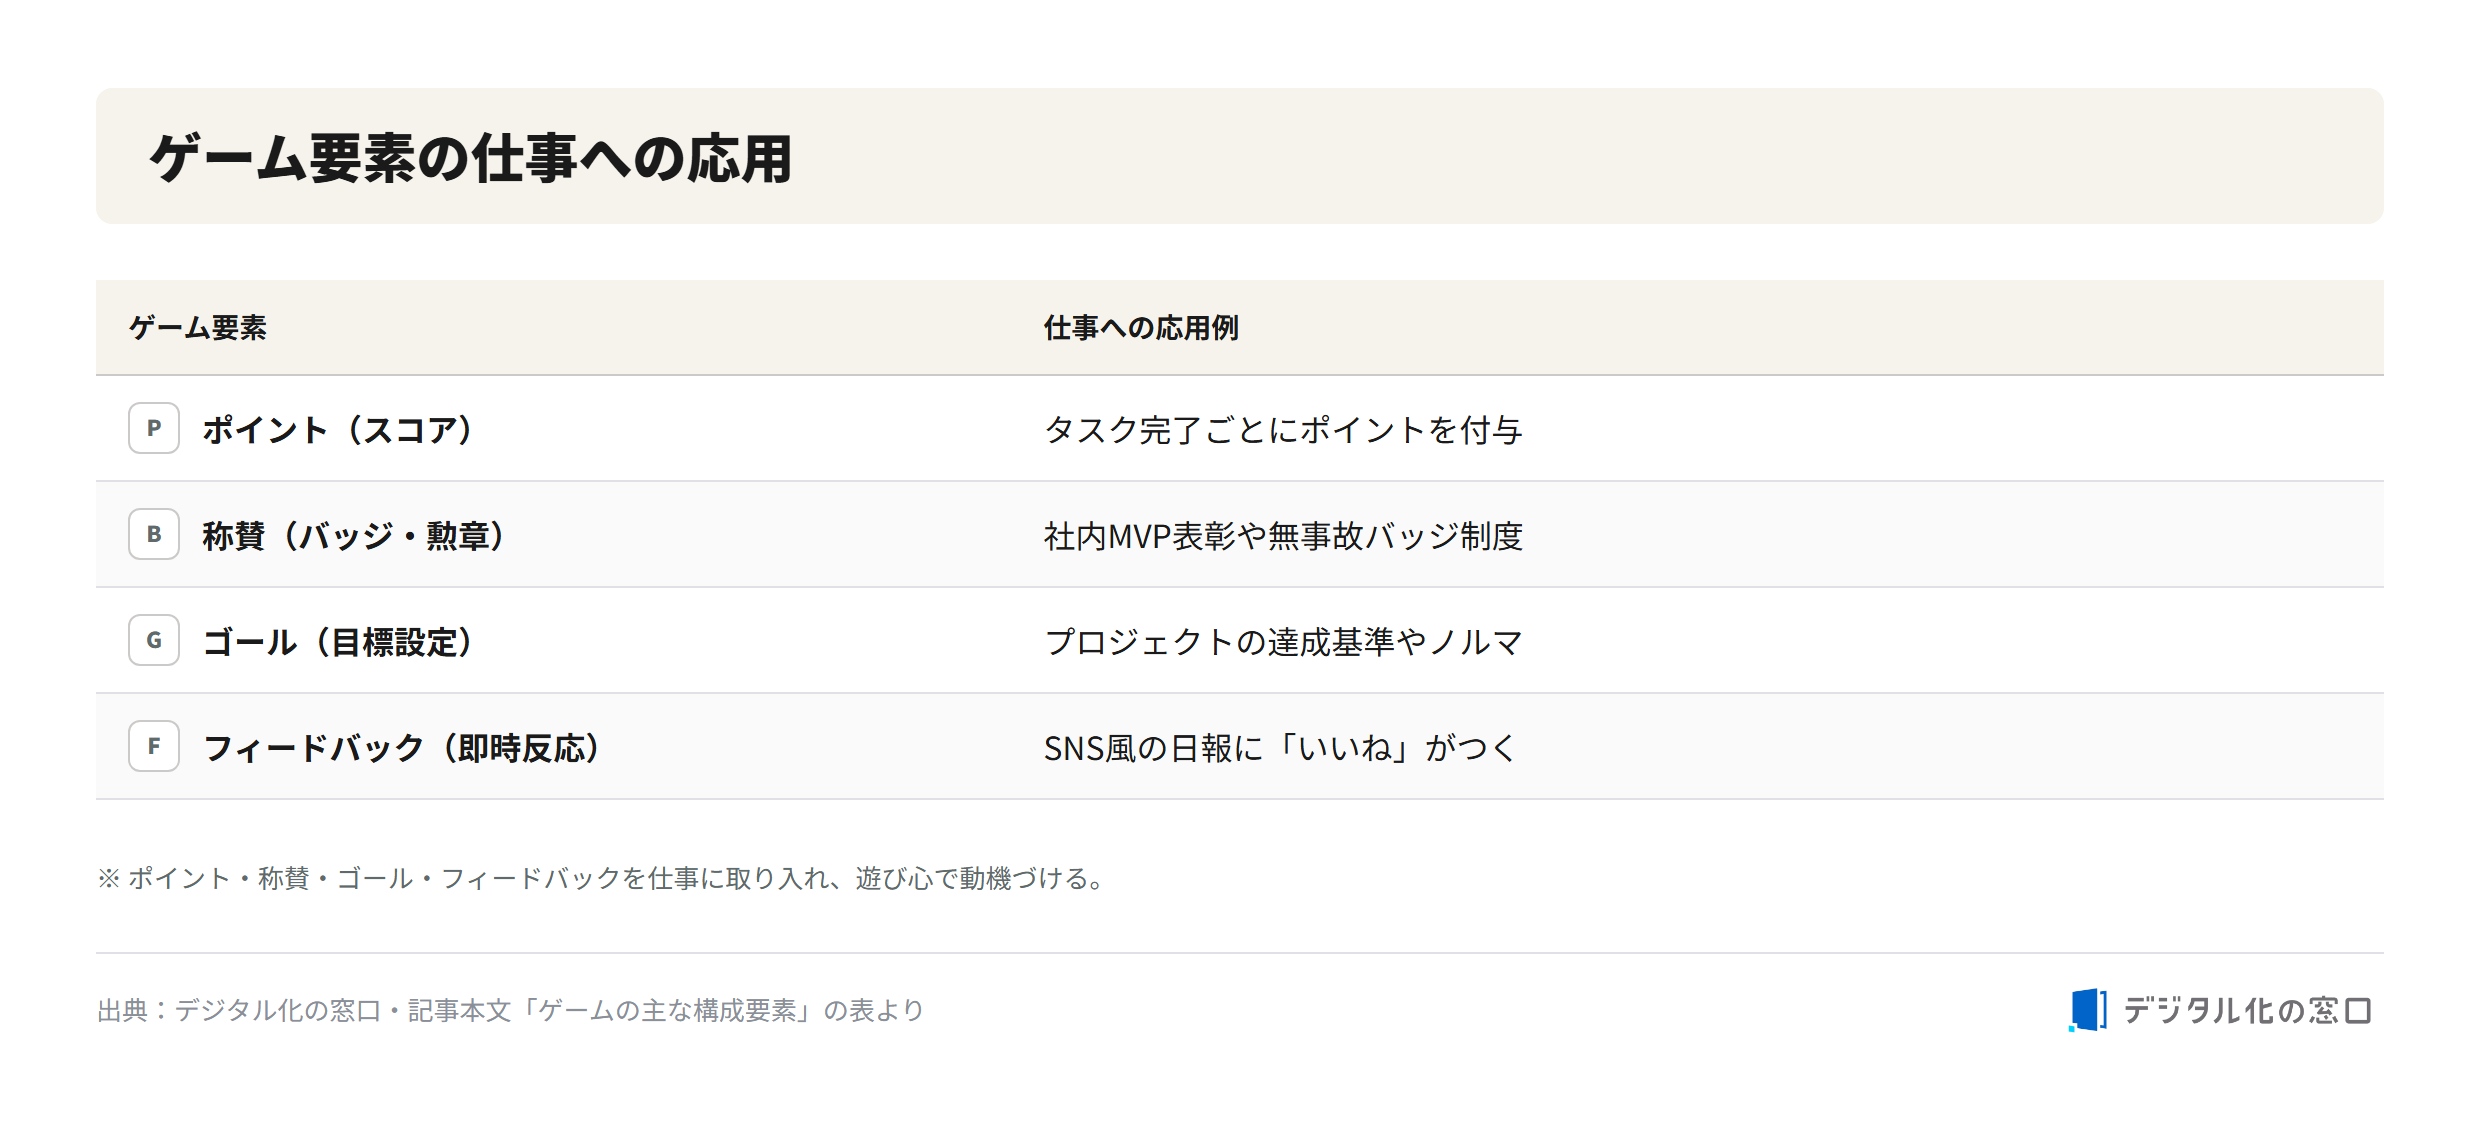Click the blue デジタル化の窓口 logo icon
Viewport: 2480px width, 1126px height.
click(2088, 1010)
